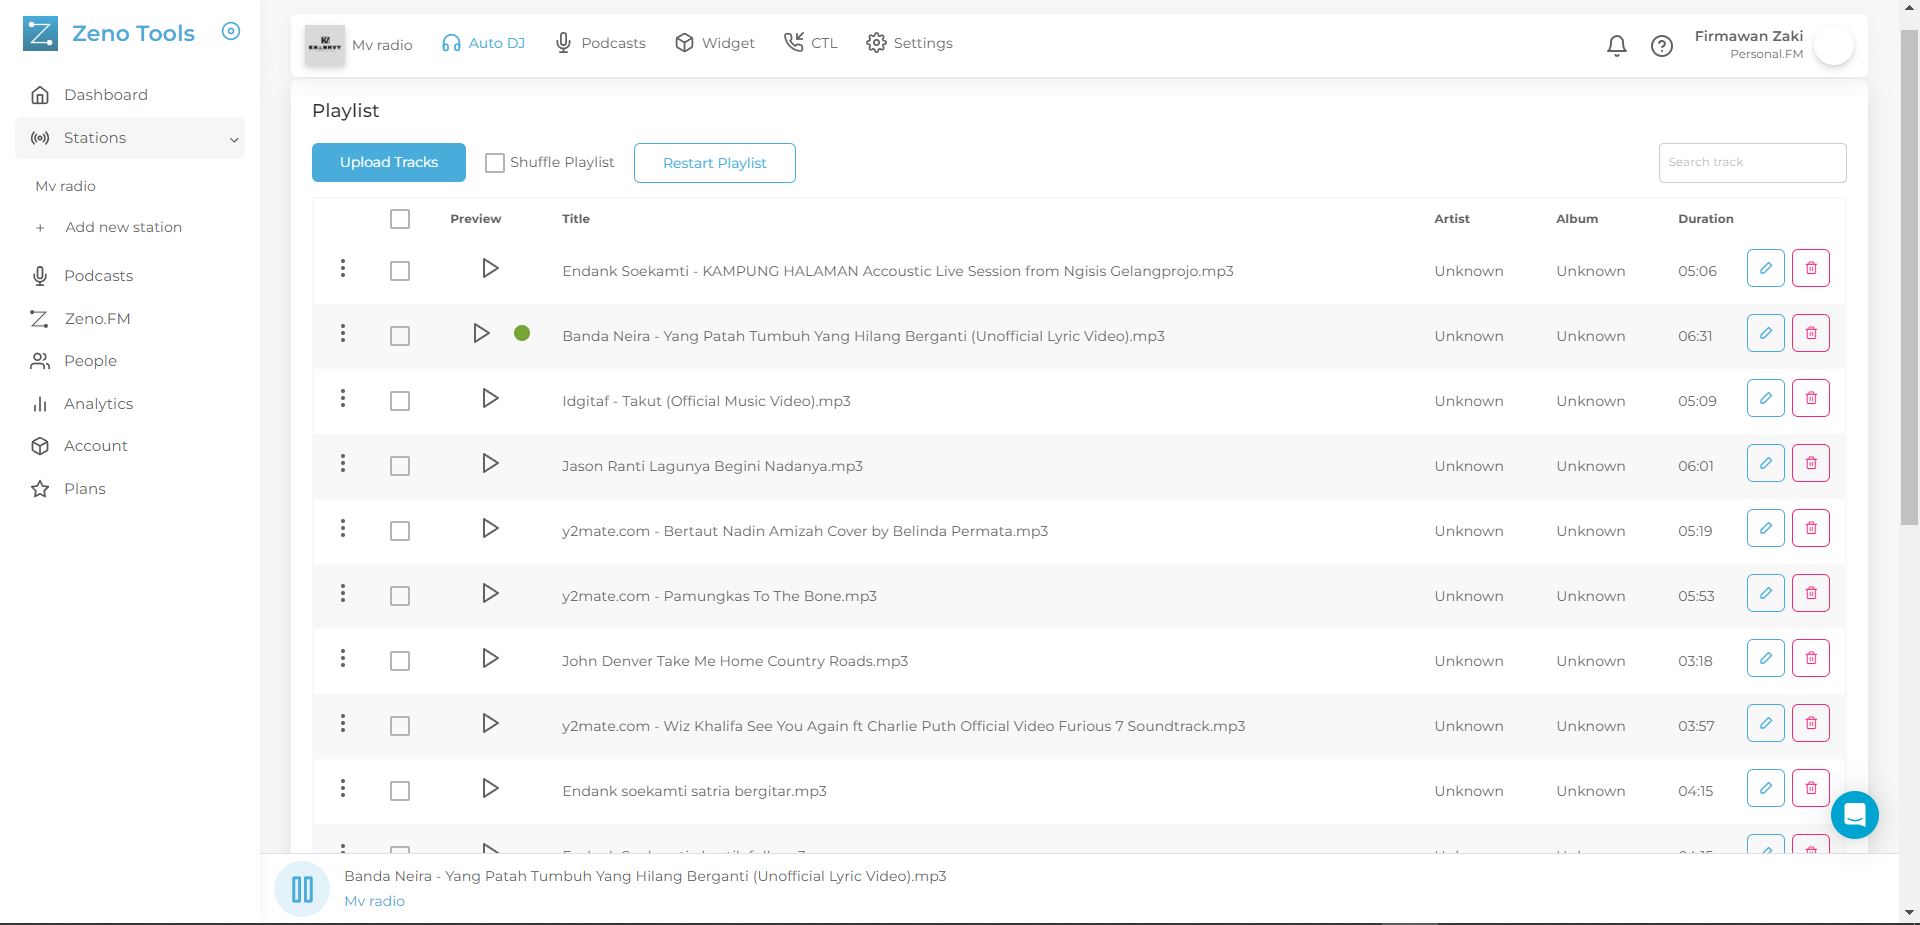Open Plans in the sidebar

[x=68, y=489]
